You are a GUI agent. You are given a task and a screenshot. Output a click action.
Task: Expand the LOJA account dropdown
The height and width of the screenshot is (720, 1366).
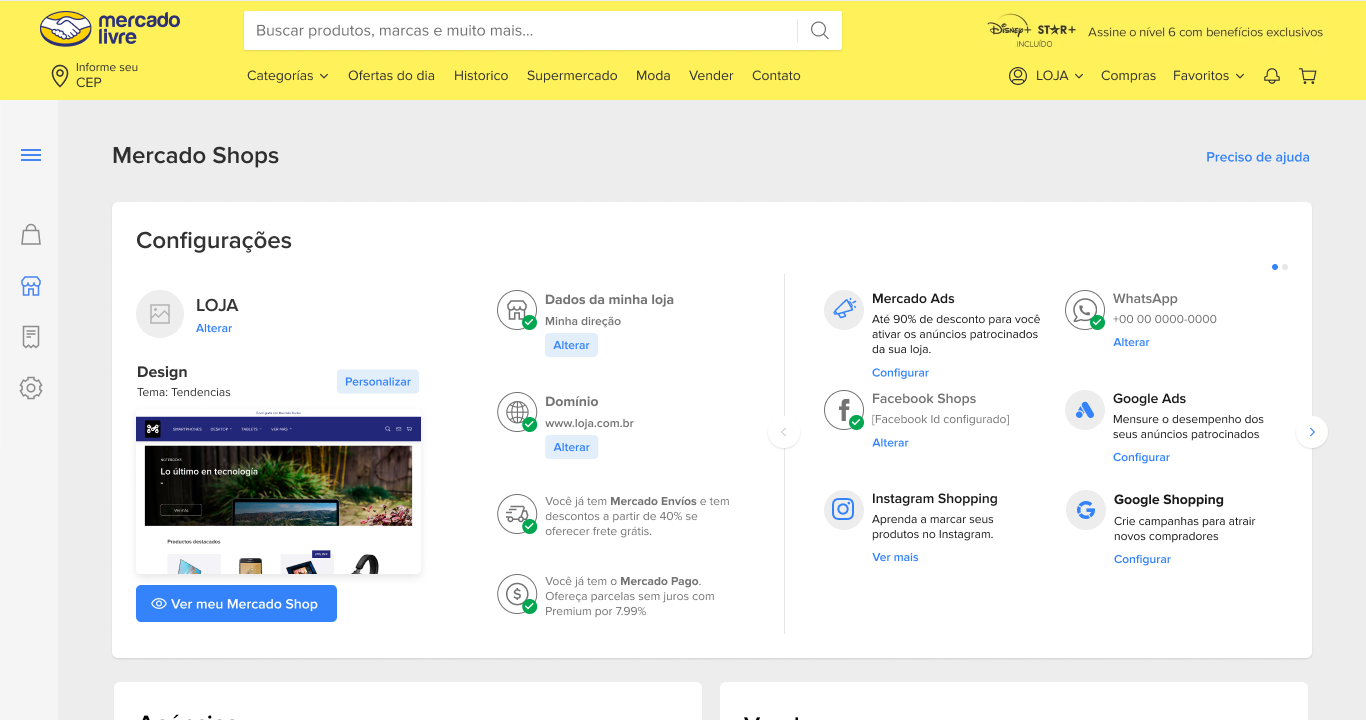click(1059, 76)
